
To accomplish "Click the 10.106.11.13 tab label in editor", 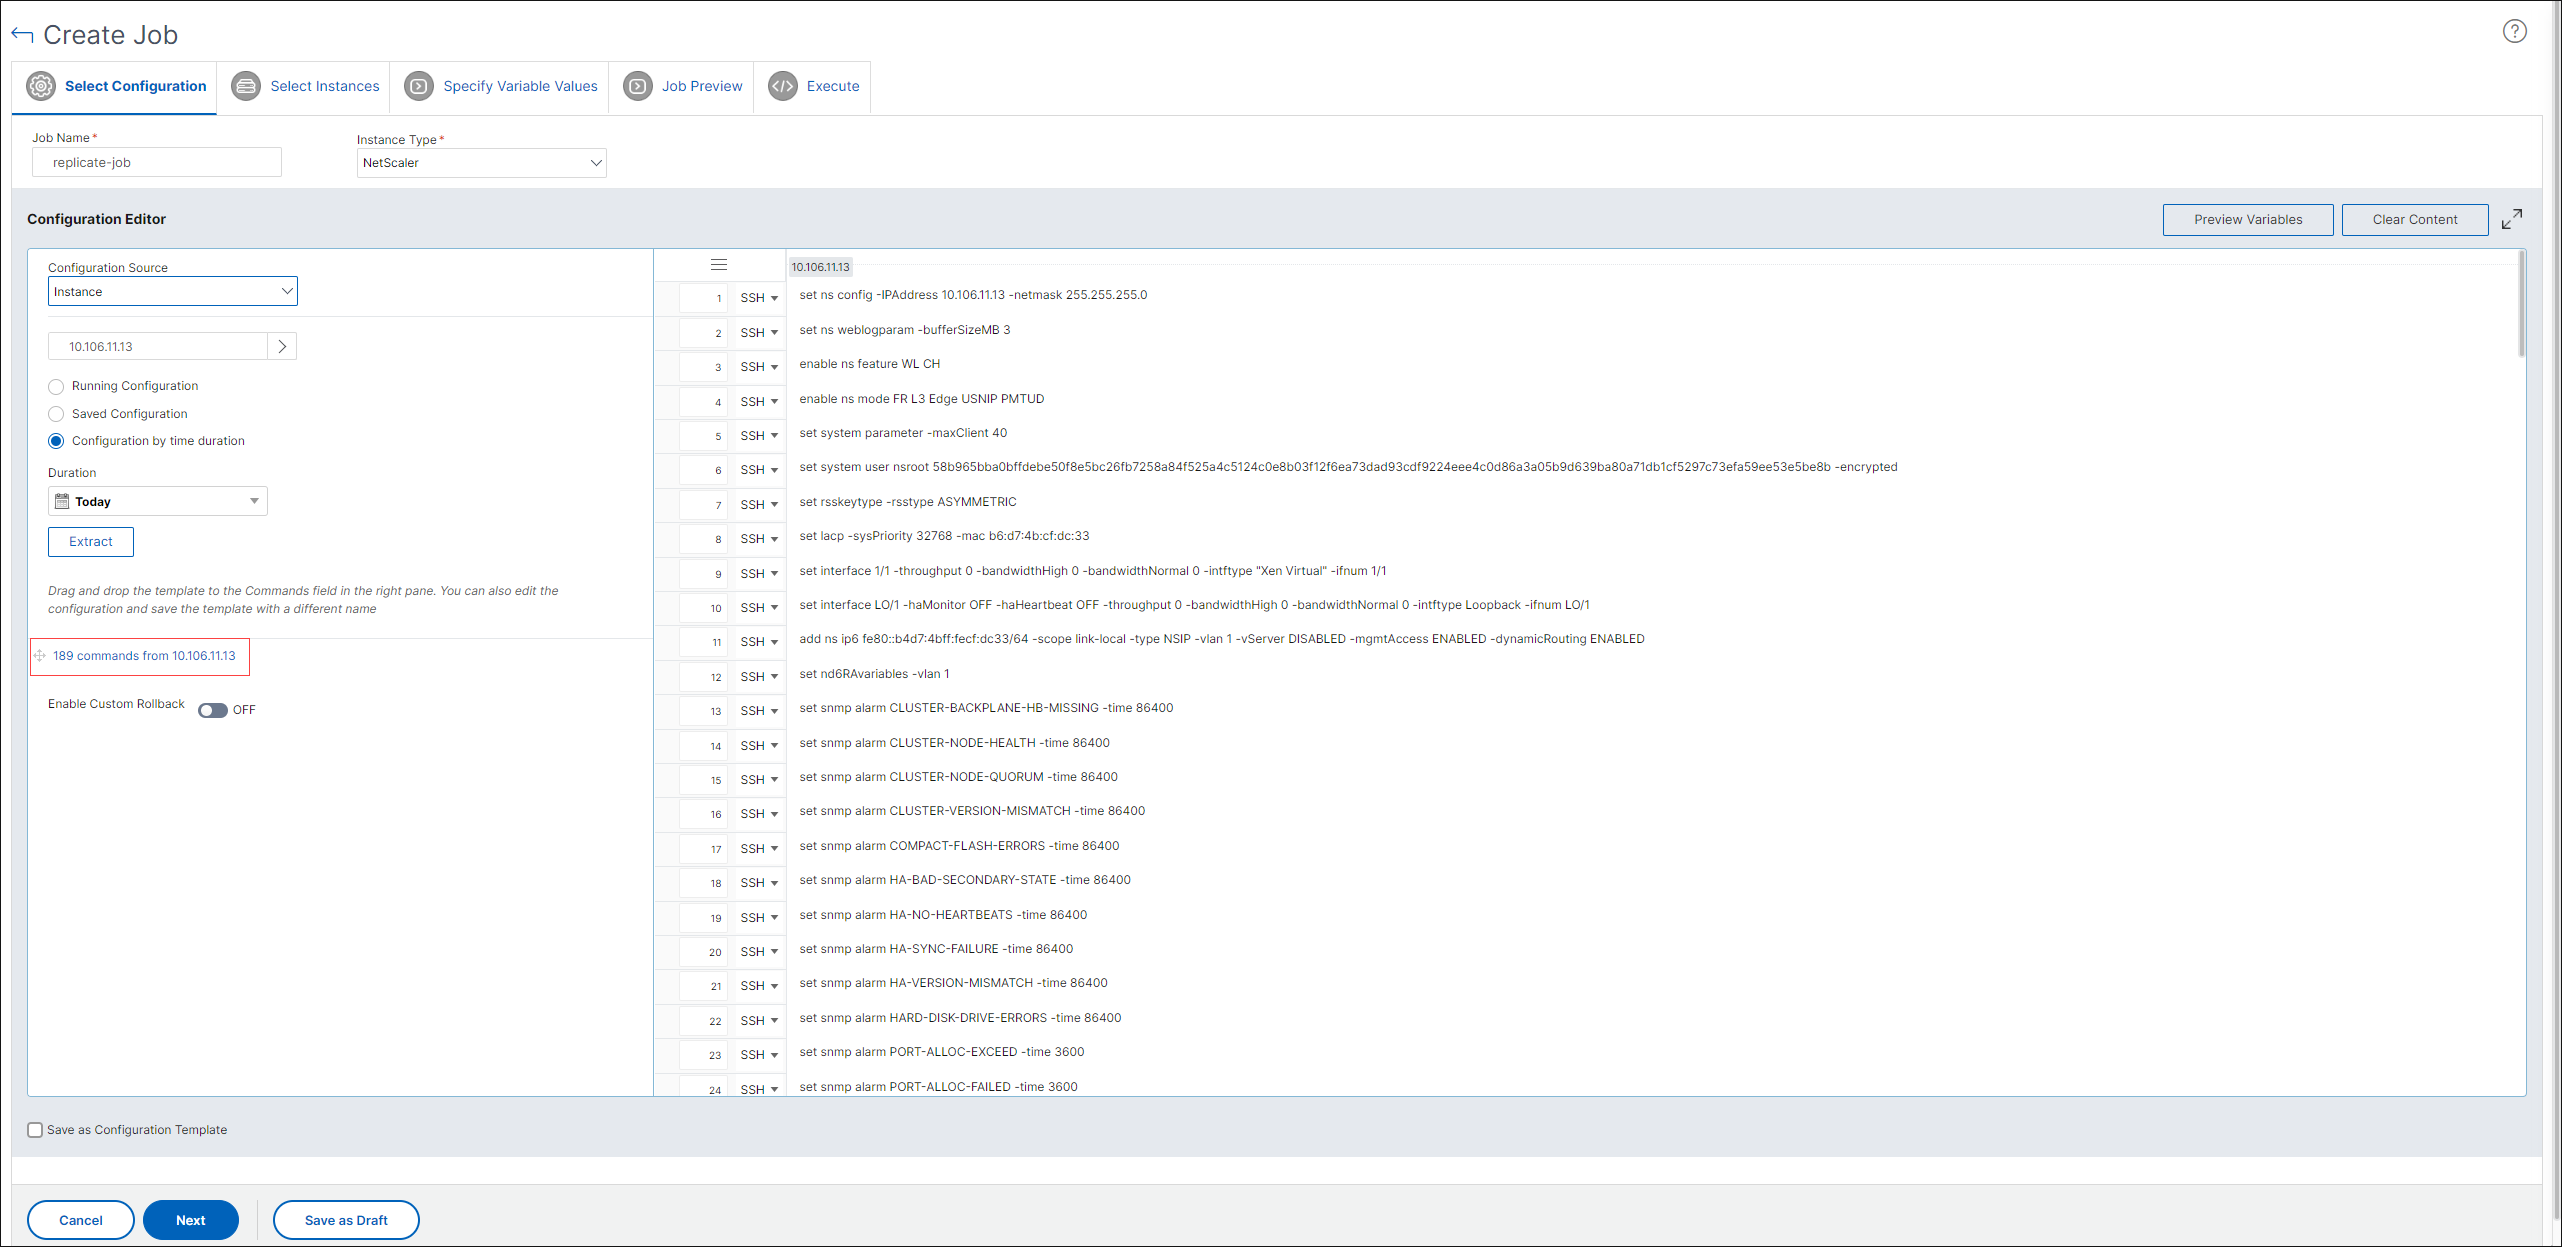I will point(820,267).
